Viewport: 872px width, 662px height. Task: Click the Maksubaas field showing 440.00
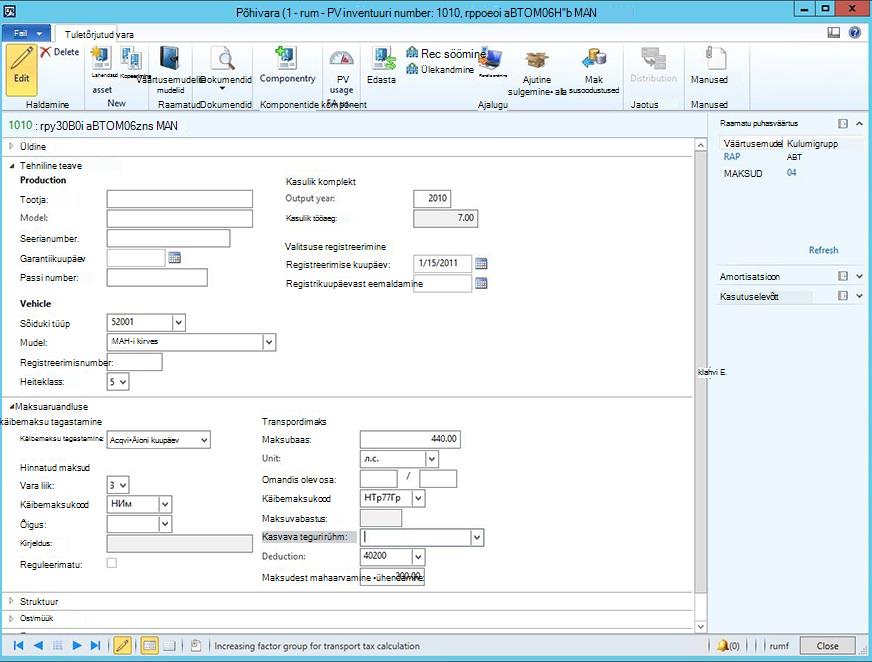410,439
